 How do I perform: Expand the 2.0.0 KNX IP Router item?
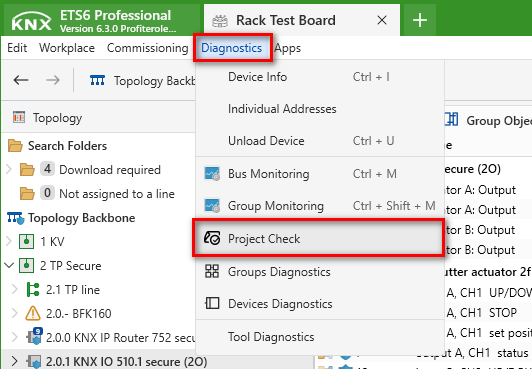coord(14,337)
